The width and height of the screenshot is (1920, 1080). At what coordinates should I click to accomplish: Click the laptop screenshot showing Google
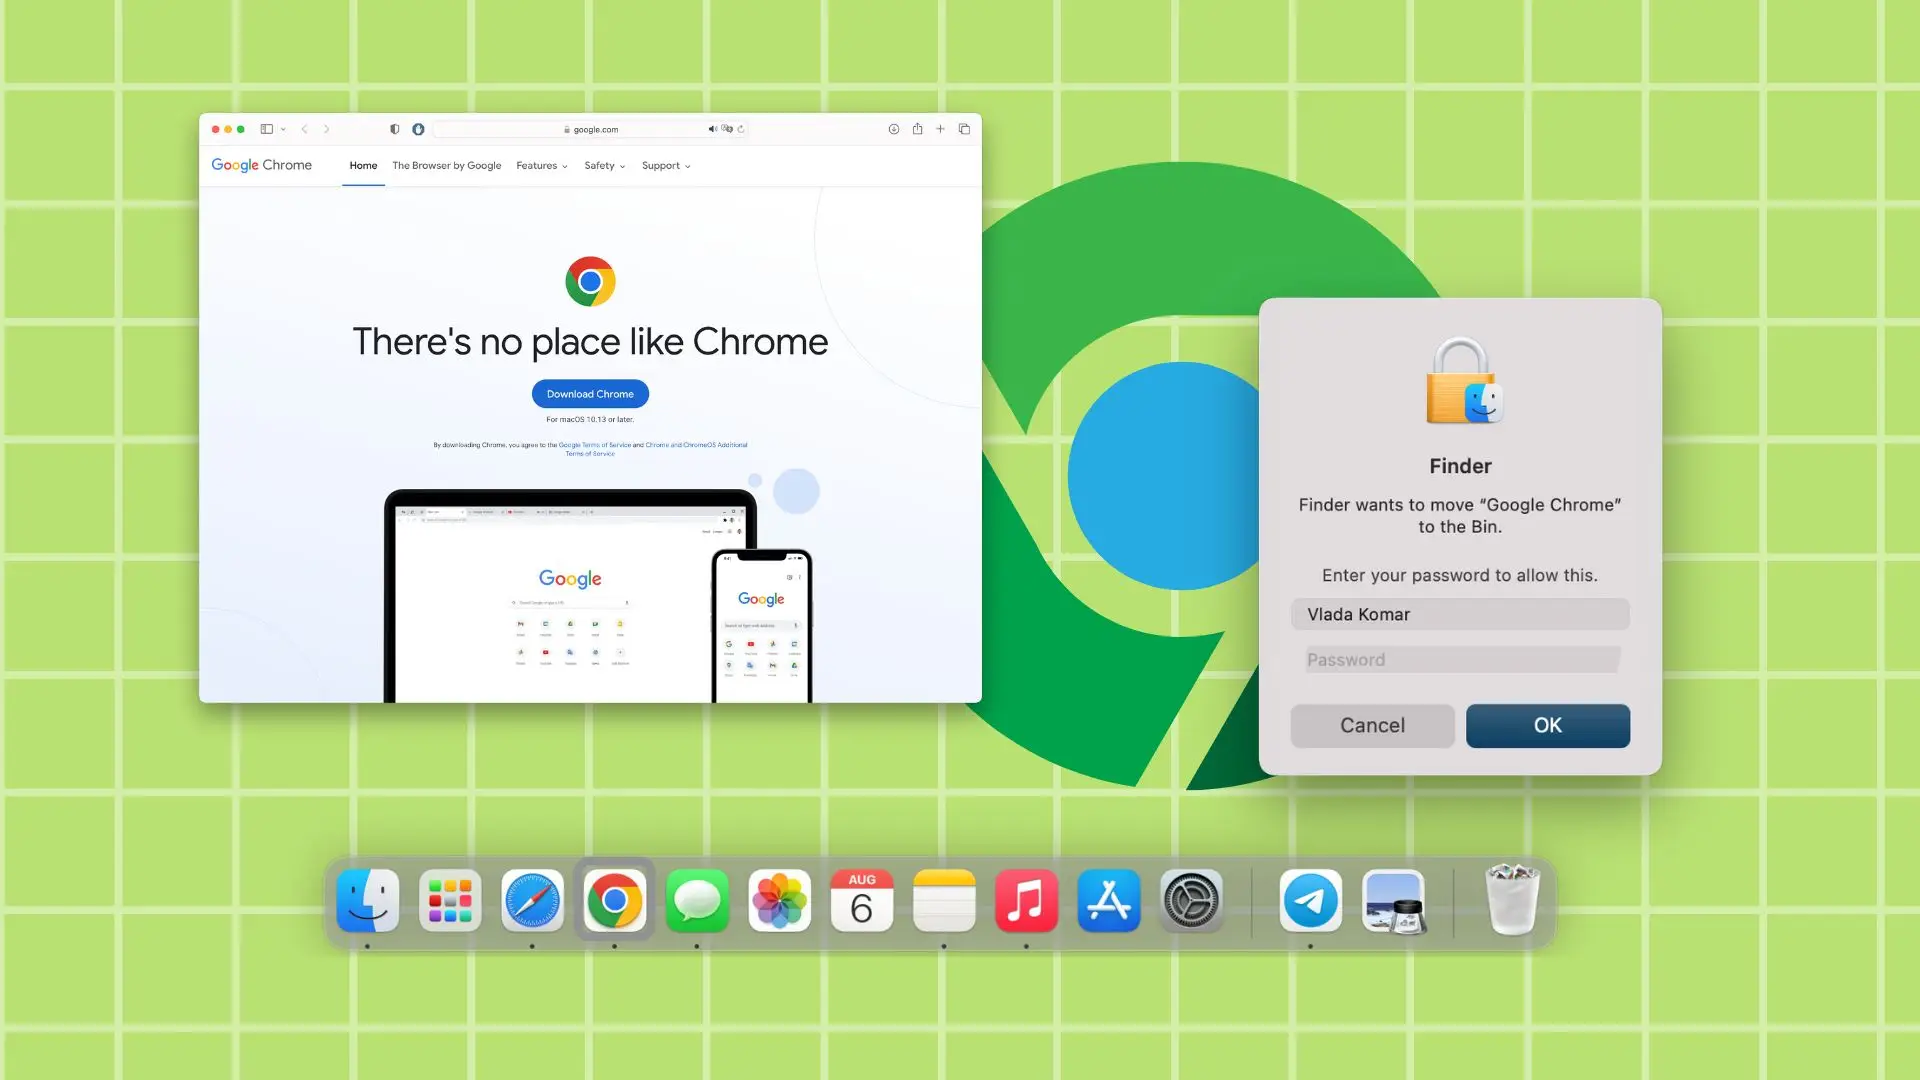pyautogui.click(x=570, y=597)
